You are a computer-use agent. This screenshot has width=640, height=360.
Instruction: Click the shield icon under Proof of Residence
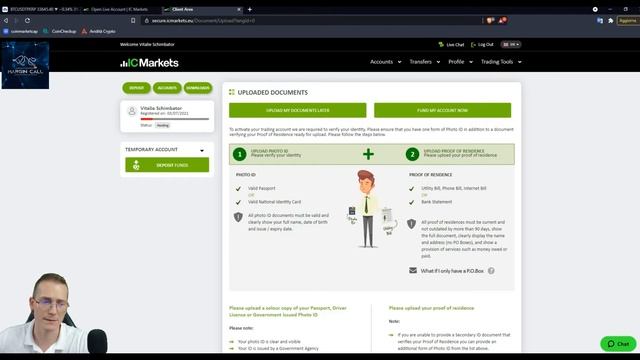pyautogui.click(x=411, y=224)
